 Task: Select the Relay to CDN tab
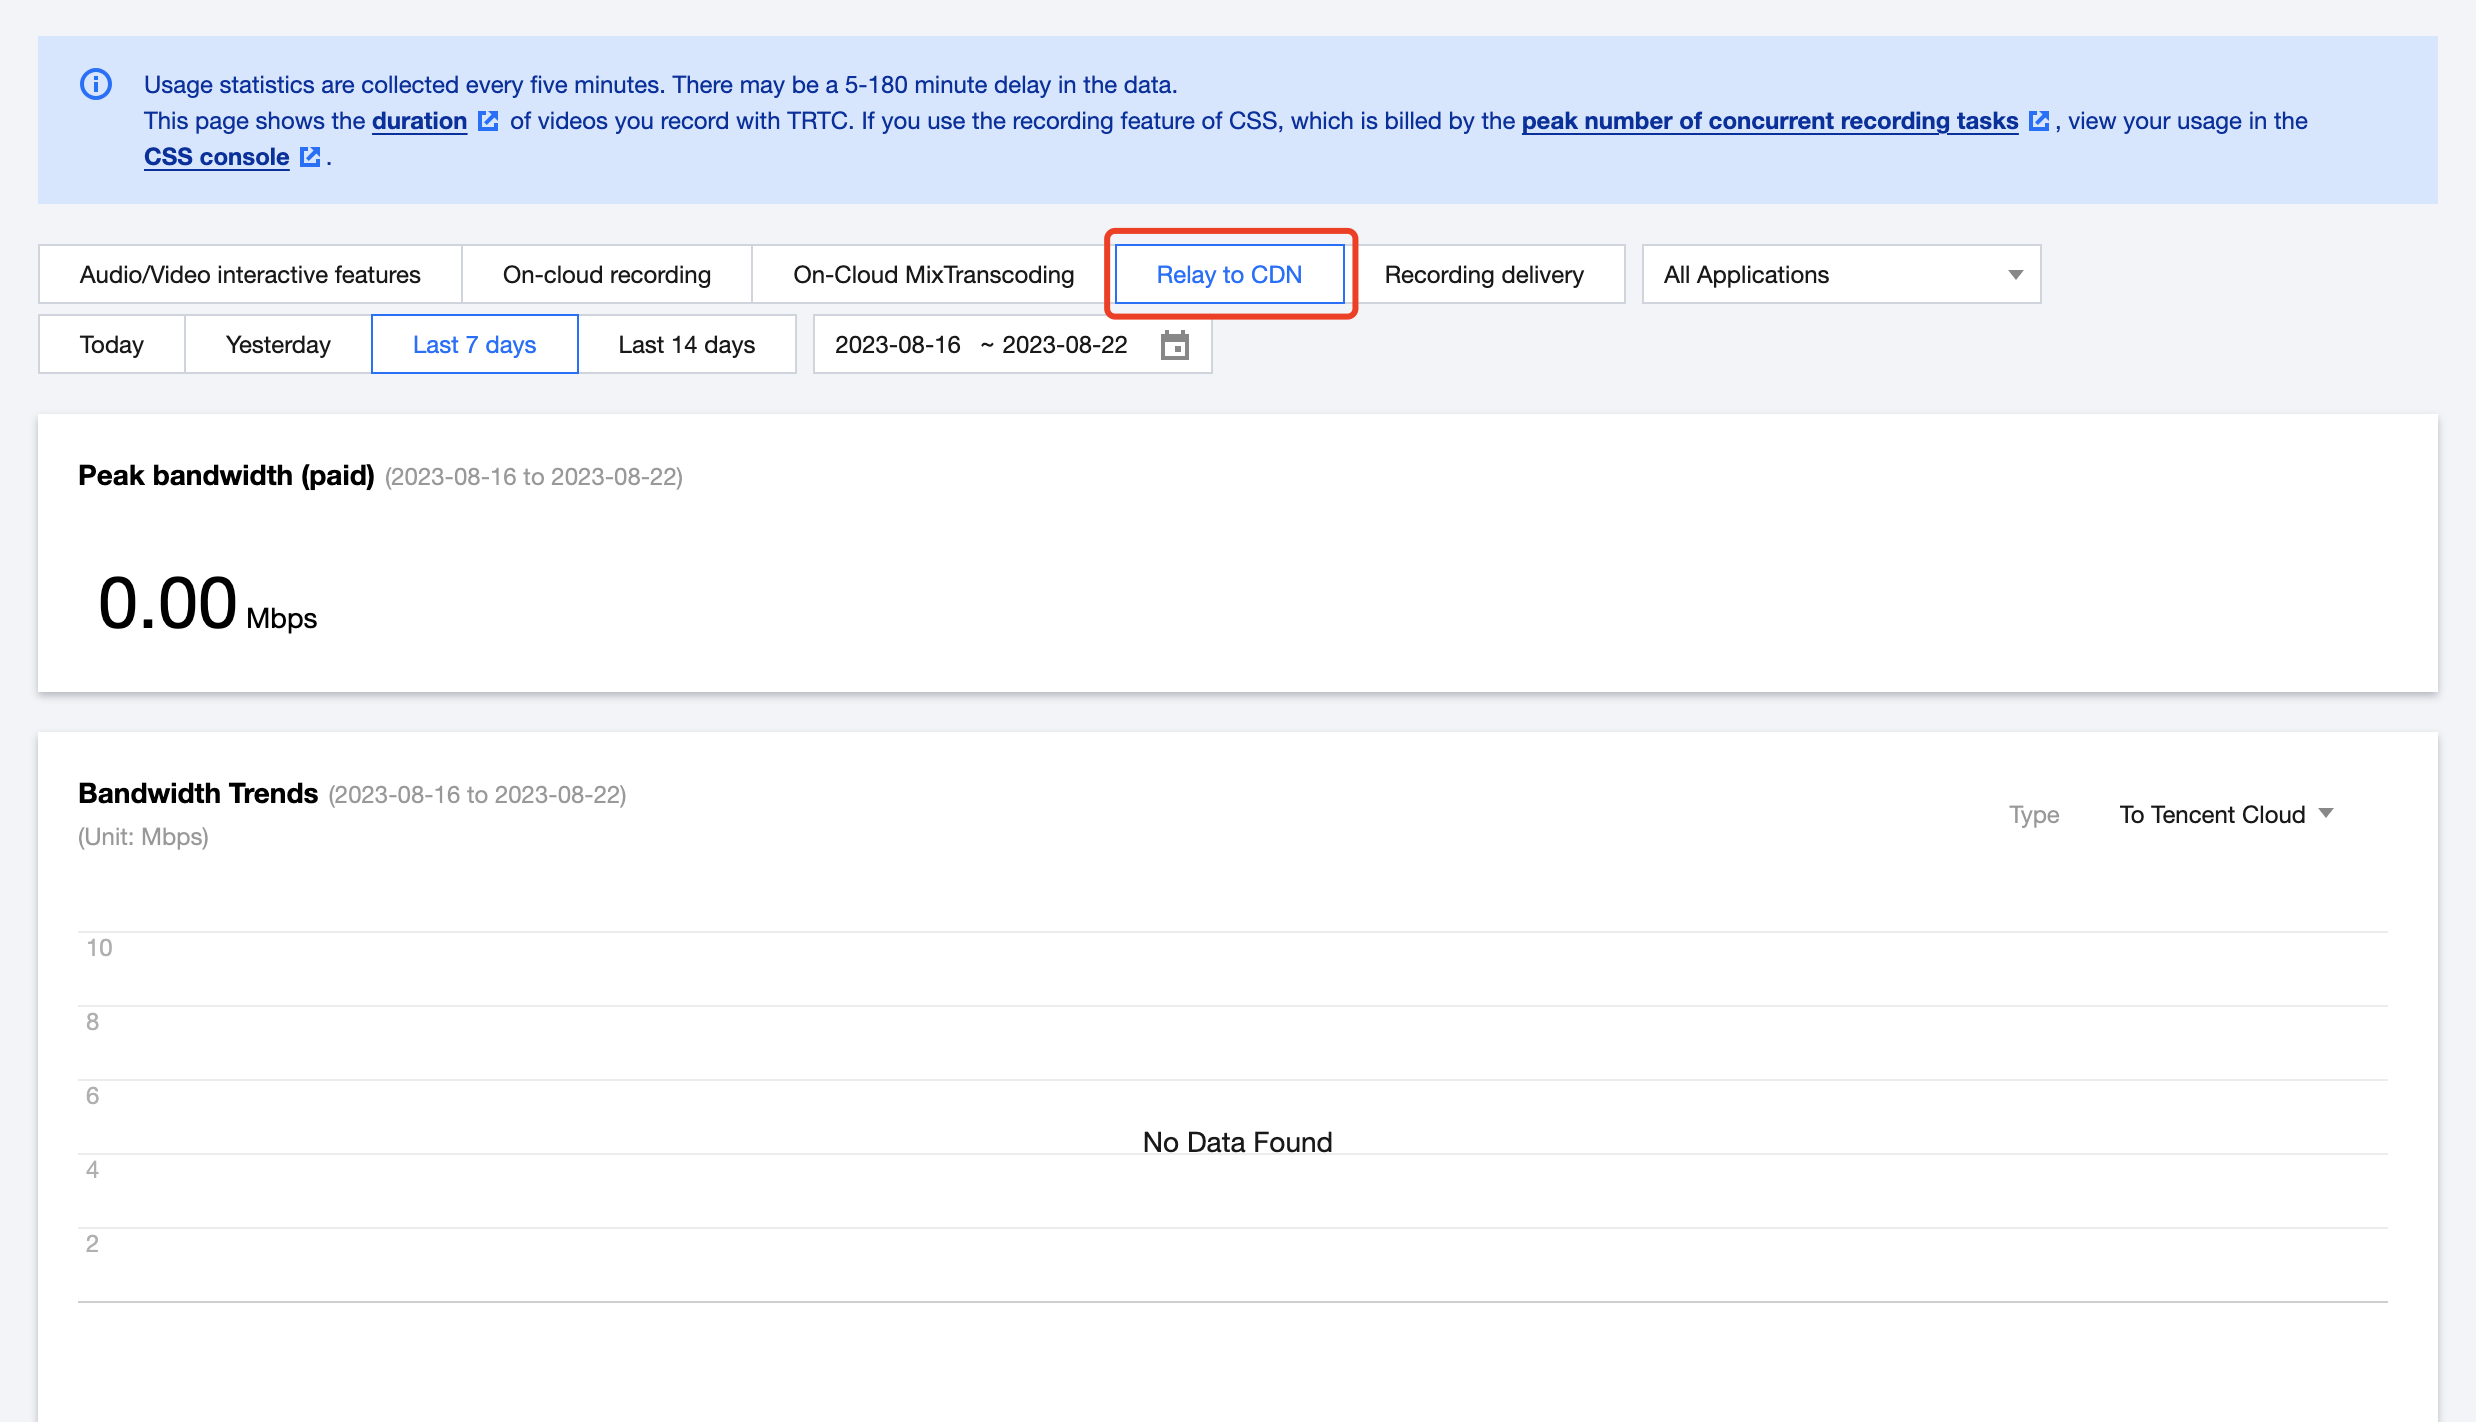coord(1229,275)
